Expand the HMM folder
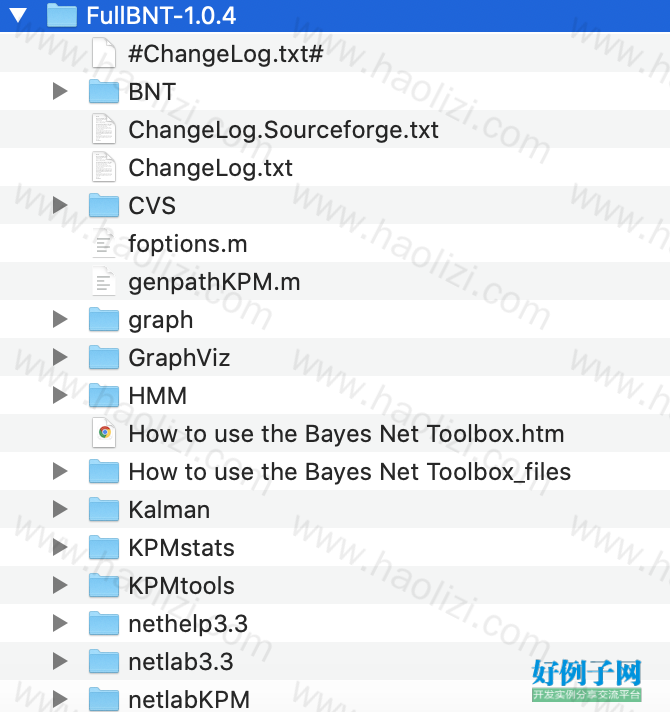Image resolution: width=670 pixels, height=712 pixels. (x=60, y=395)
